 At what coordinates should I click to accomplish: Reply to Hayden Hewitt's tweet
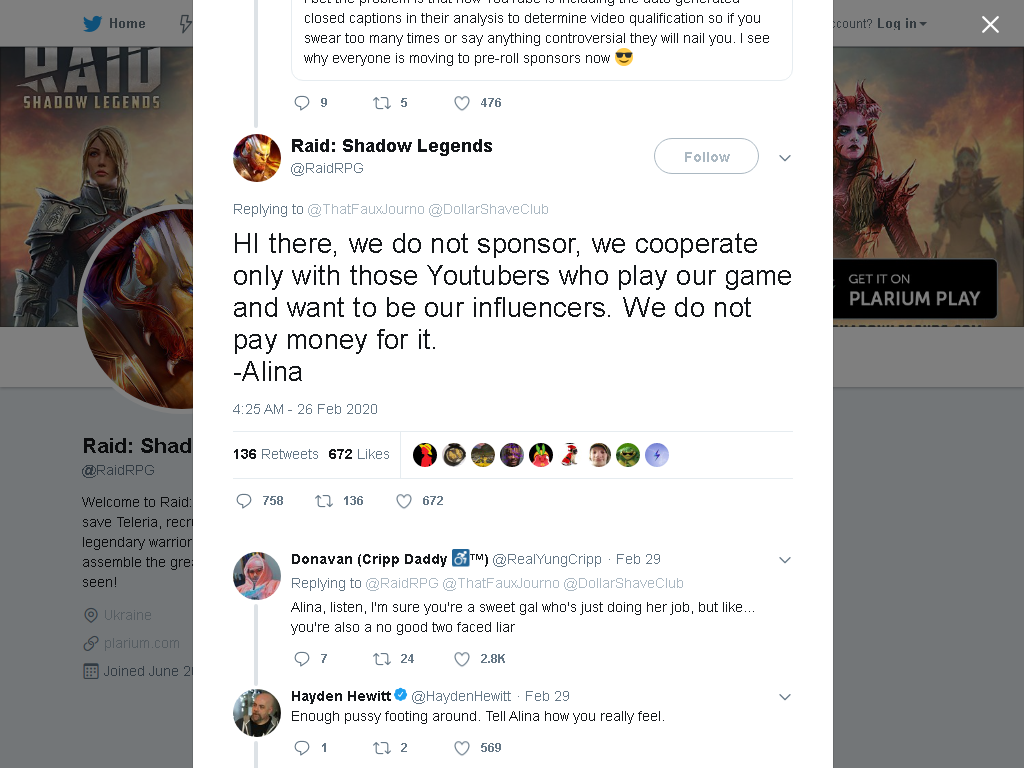(x=302, y=748)
